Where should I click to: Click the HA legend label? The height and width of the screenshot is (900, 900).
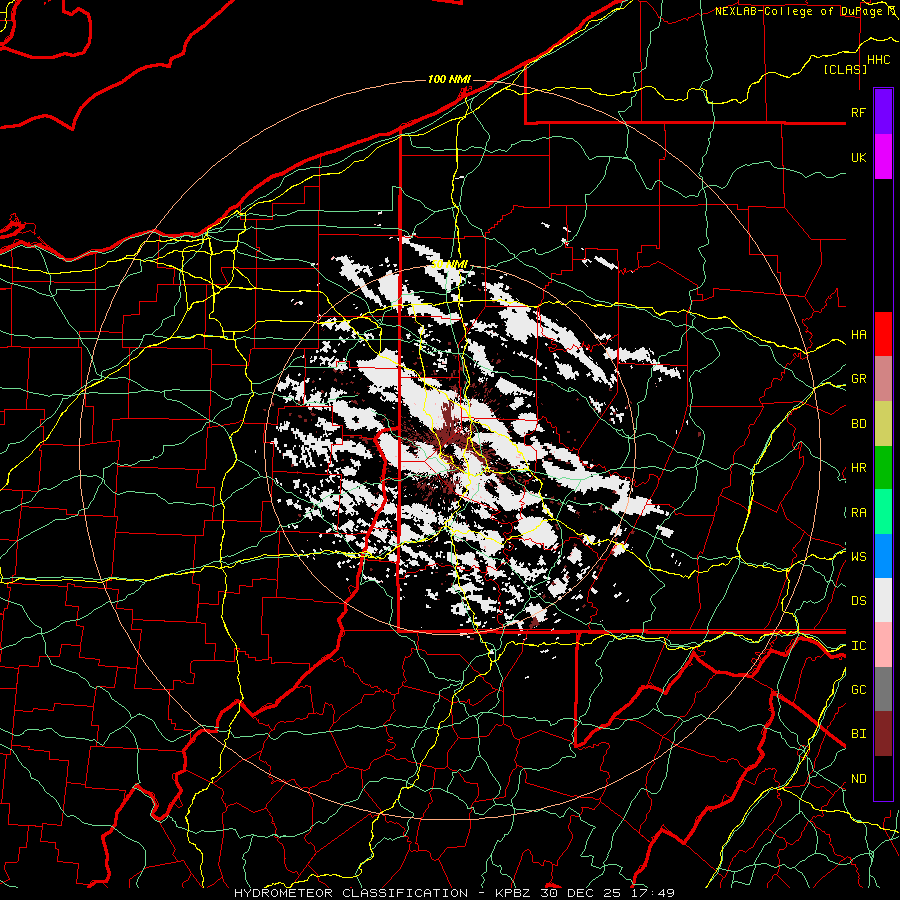pyautogui.click(x=858, y=334)
